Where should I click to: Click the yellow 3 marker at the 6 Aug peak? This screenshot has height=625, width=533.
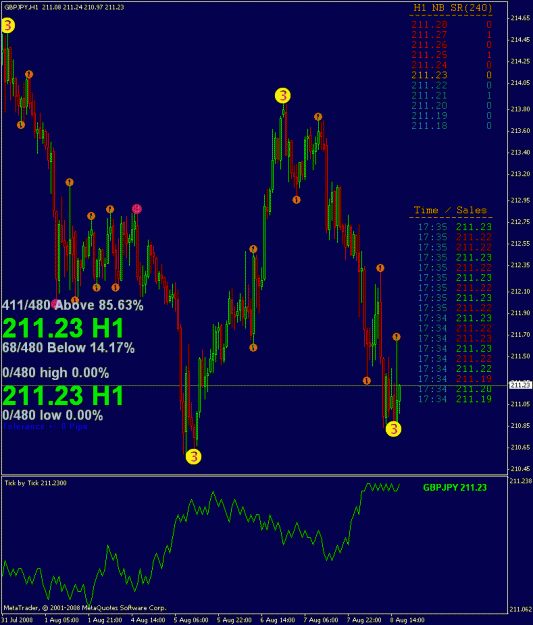283,96
